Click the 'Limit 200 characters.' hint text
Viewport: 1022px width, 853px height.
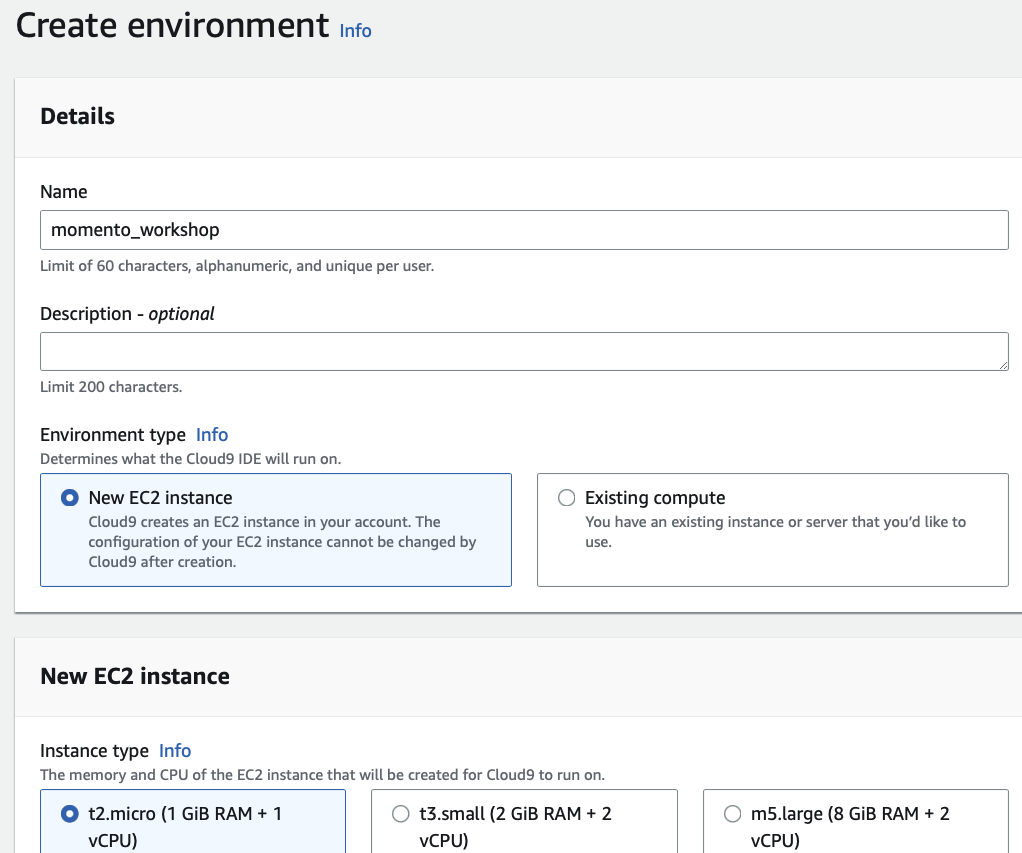coord(111,387)
